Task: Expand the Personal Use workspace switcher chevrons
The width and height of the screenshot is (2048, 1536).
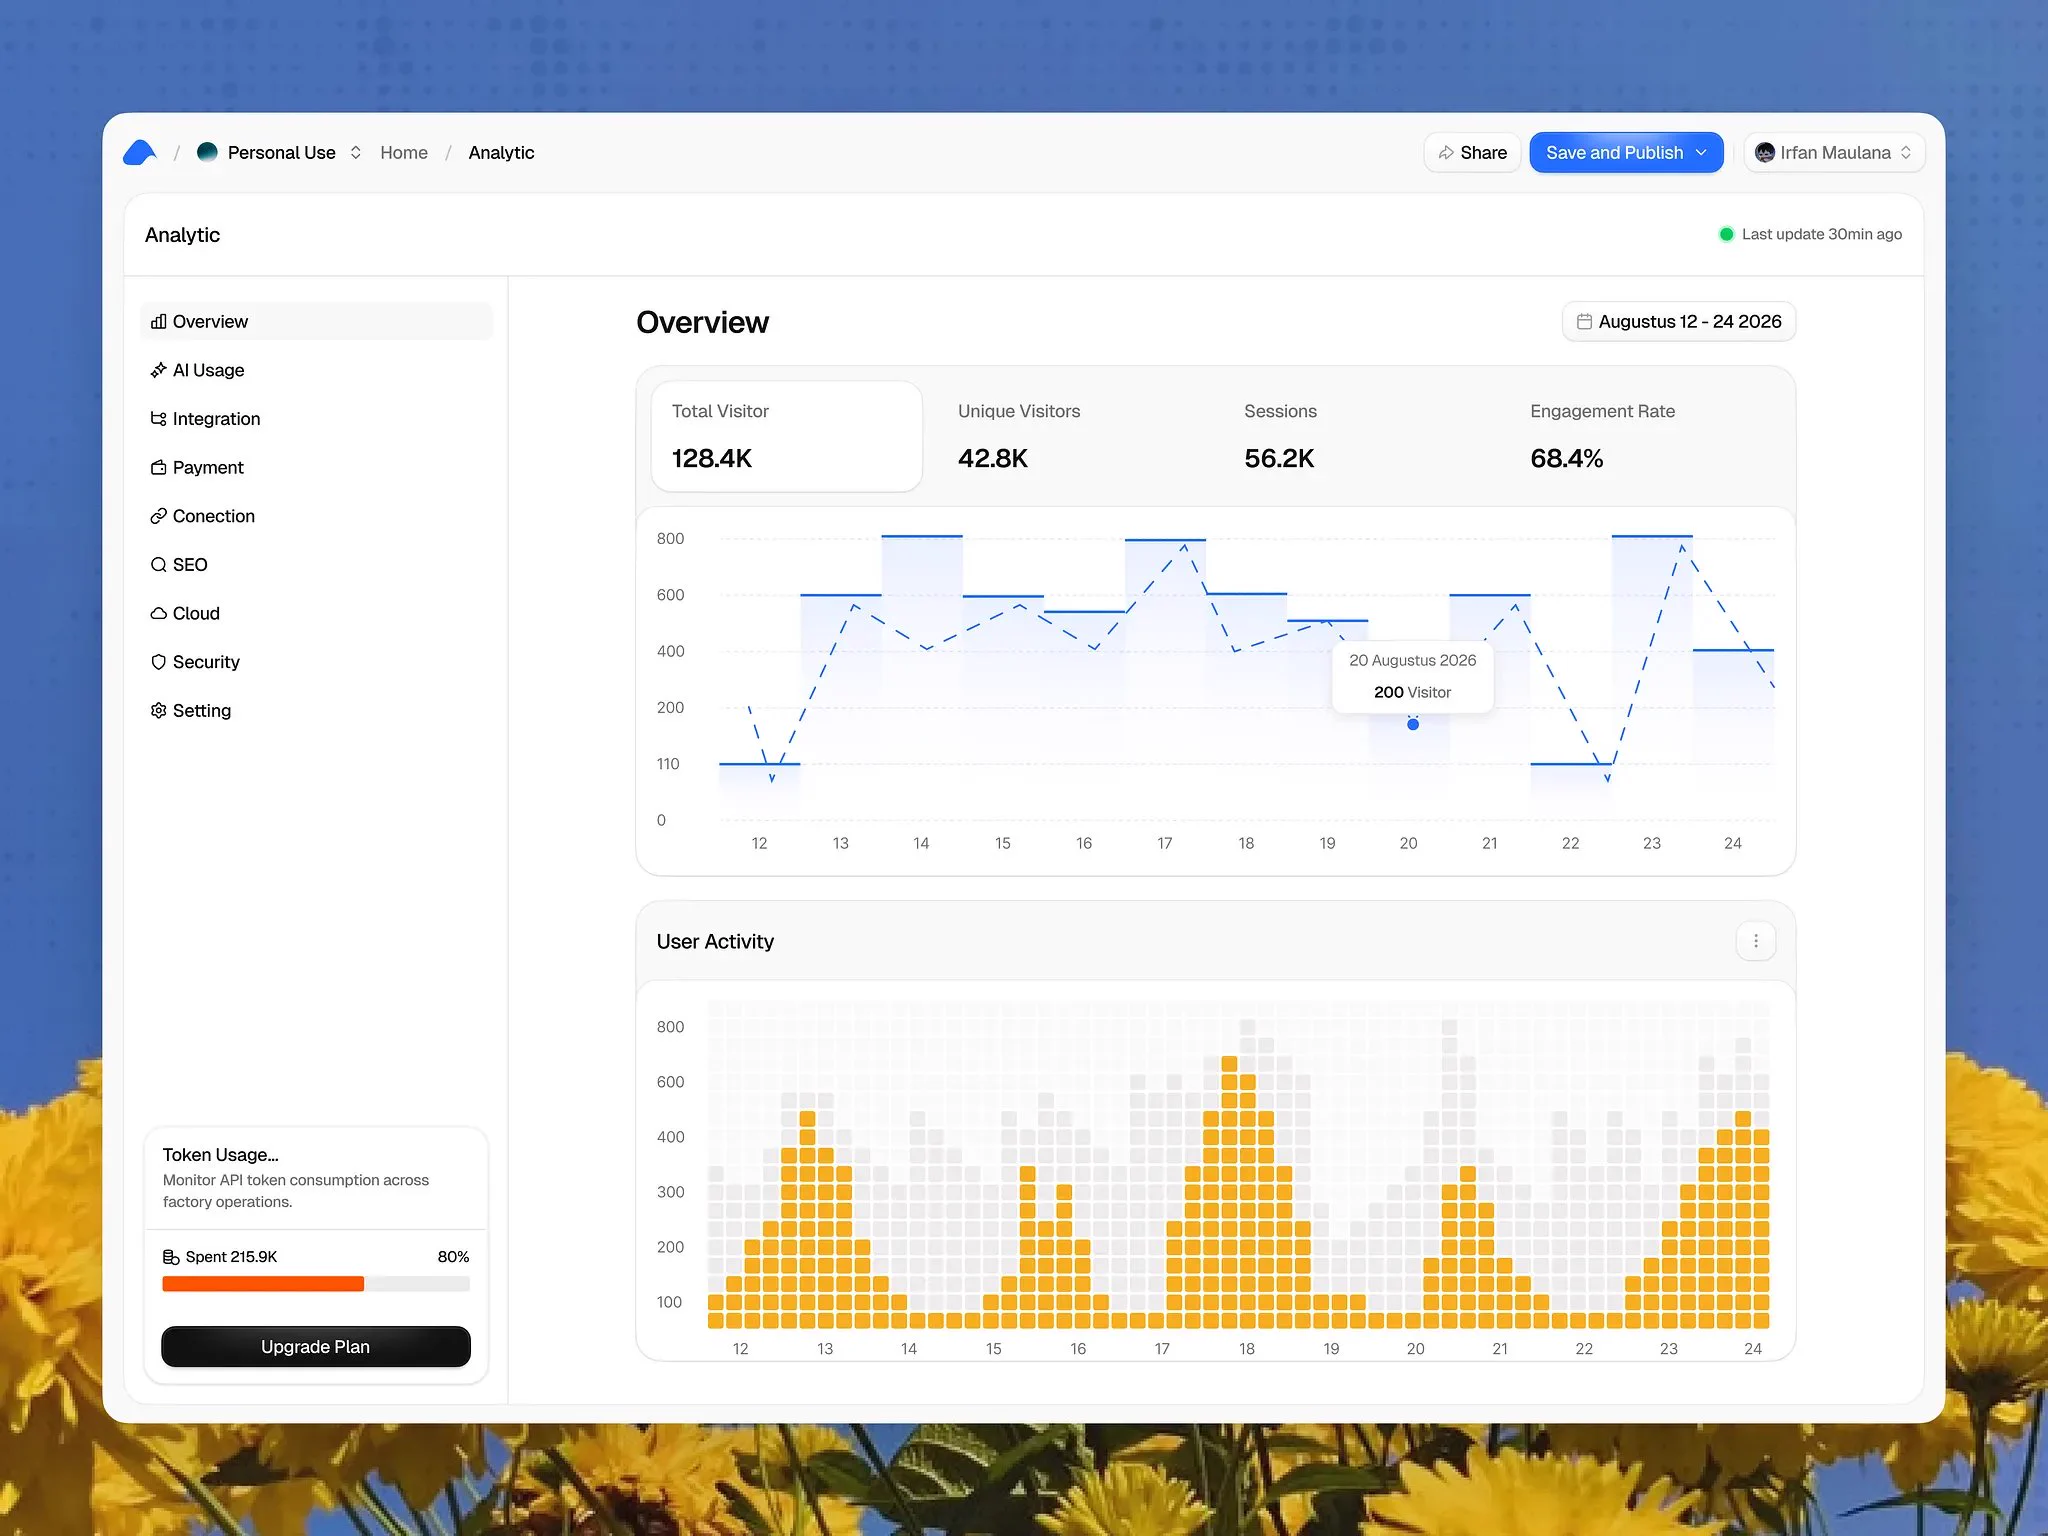Action: [x=355, y=152]
